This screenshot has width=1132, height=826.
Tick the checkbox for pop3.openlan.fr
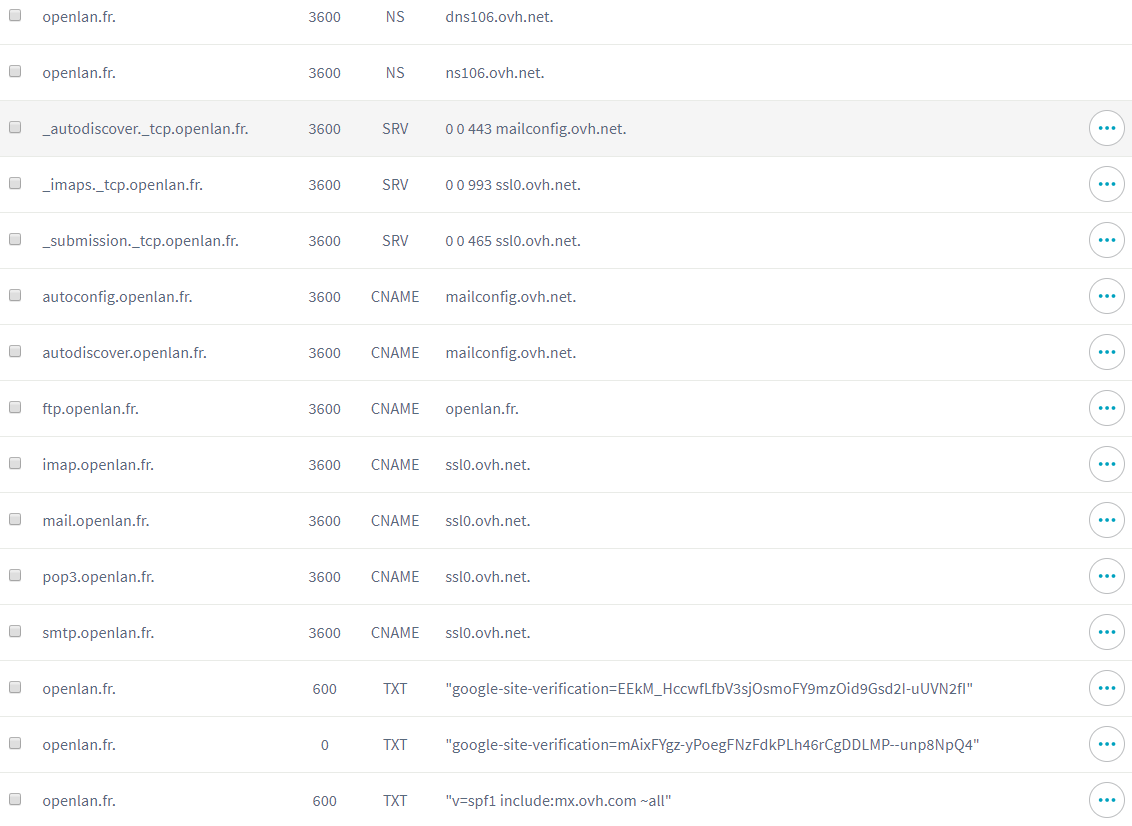tap(15, 576)
